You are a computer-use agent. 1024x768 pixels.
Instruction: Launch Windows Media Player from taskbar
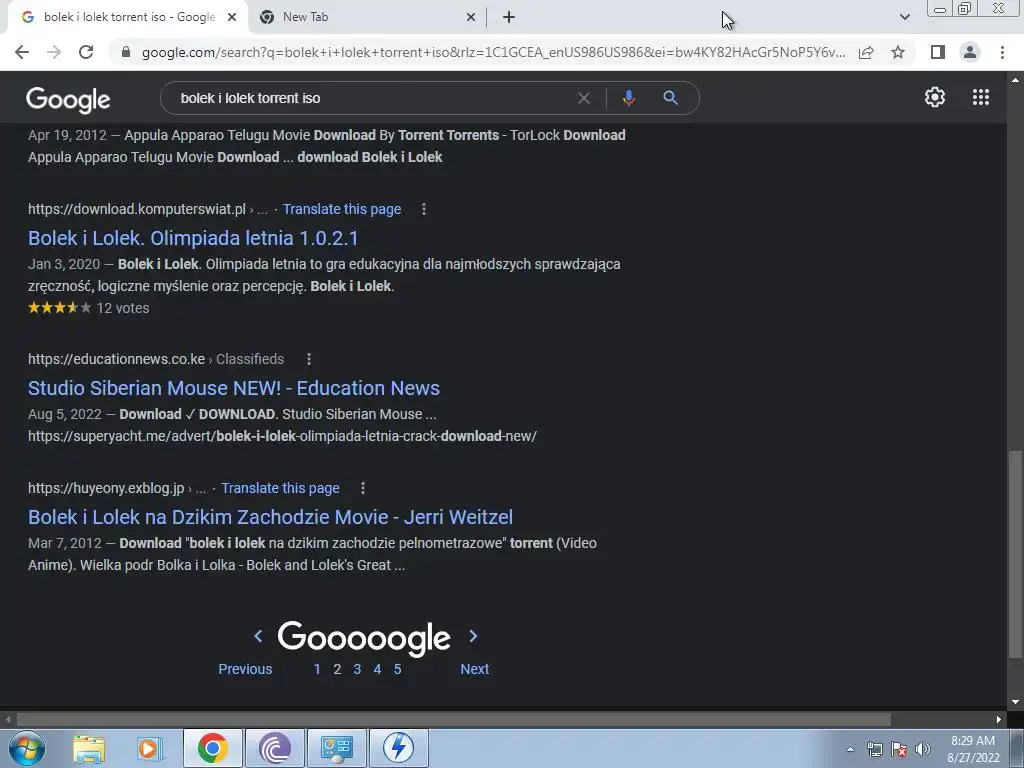(149, 748)
